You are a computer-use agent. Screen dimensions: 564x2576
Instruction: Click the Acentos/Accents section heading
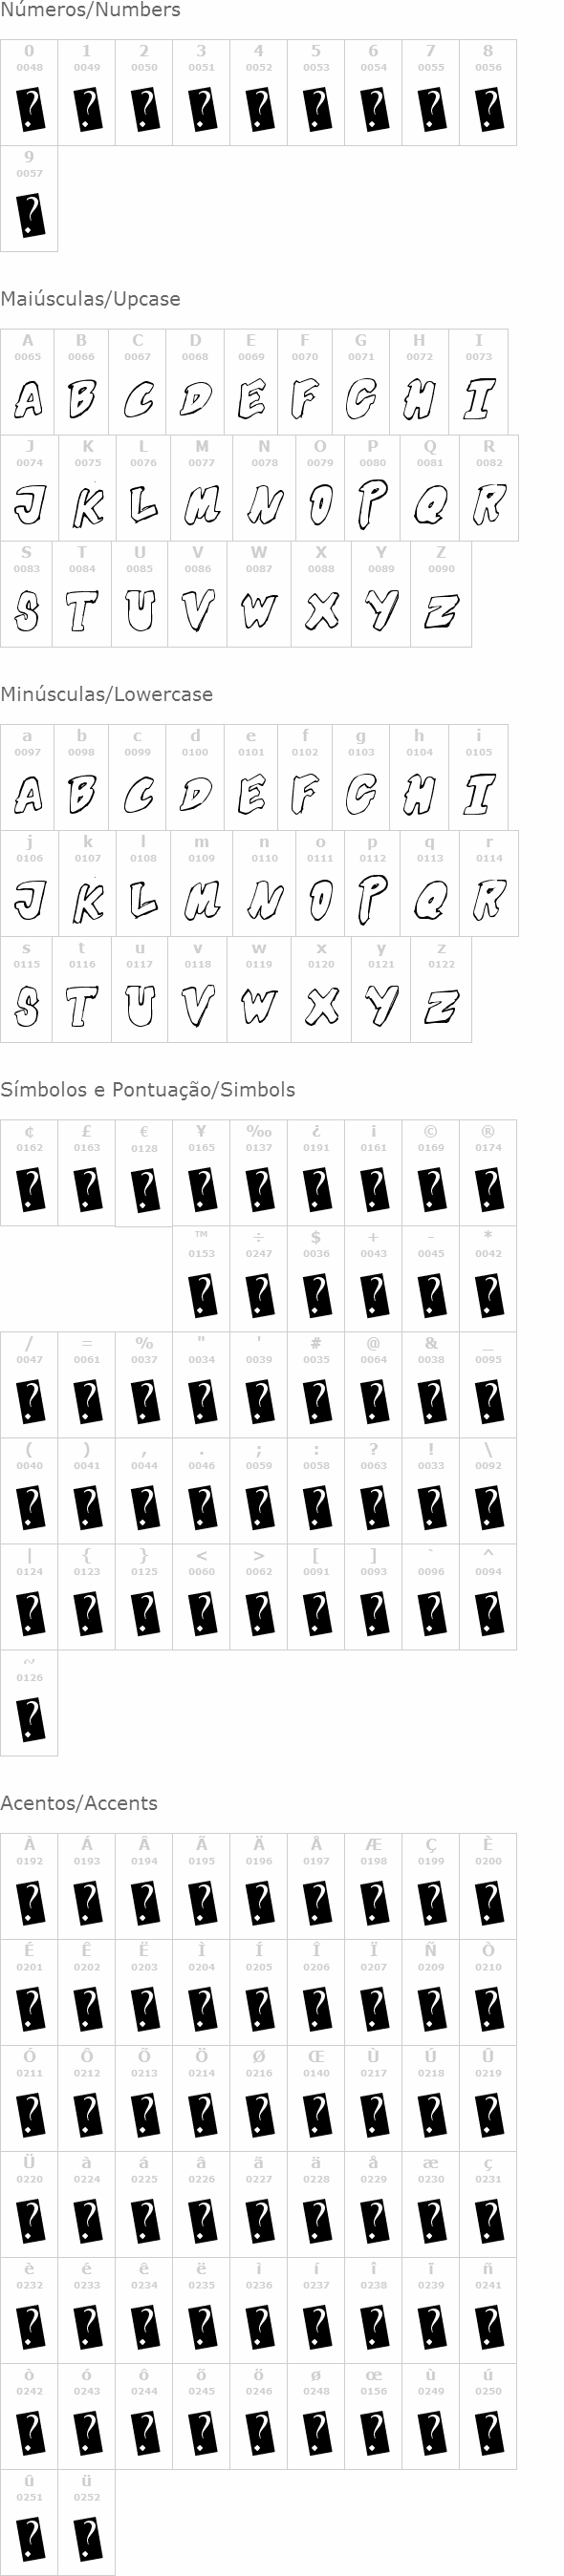79,1803
